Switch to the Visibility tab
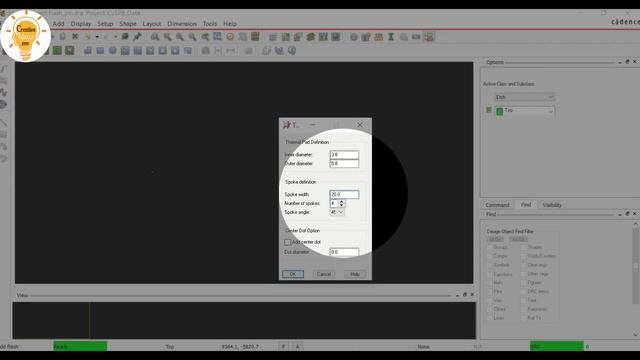Image resolution: width=640 pixels, height=360 pixels. coord(552,205)
